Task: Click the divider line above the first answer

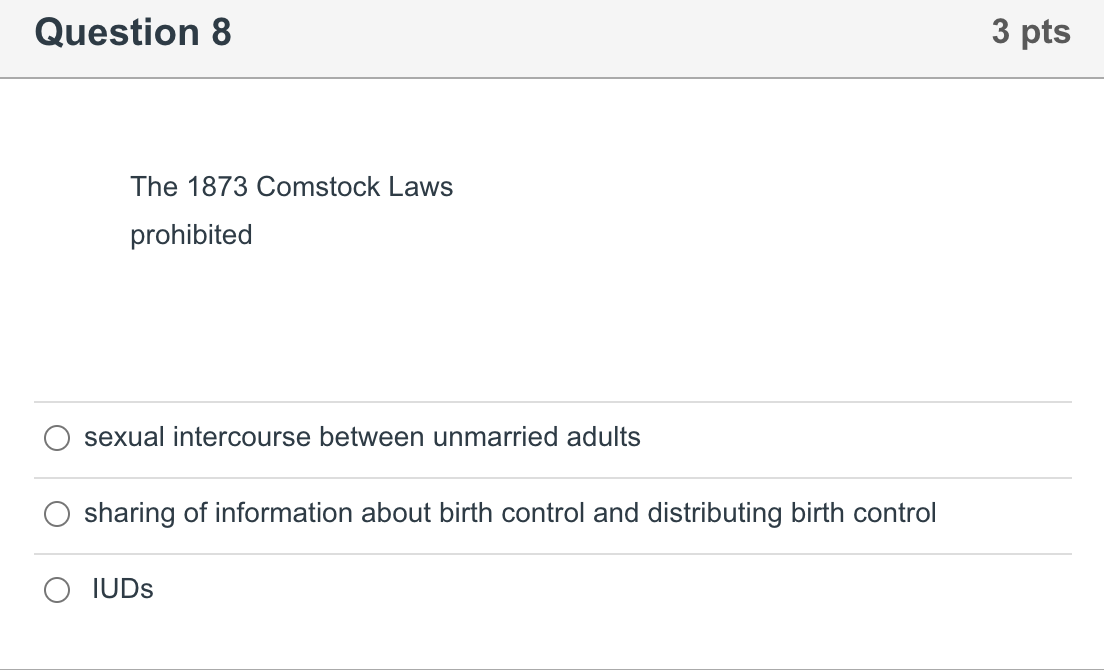Action: pyautogui.click(x=550, y=400)
